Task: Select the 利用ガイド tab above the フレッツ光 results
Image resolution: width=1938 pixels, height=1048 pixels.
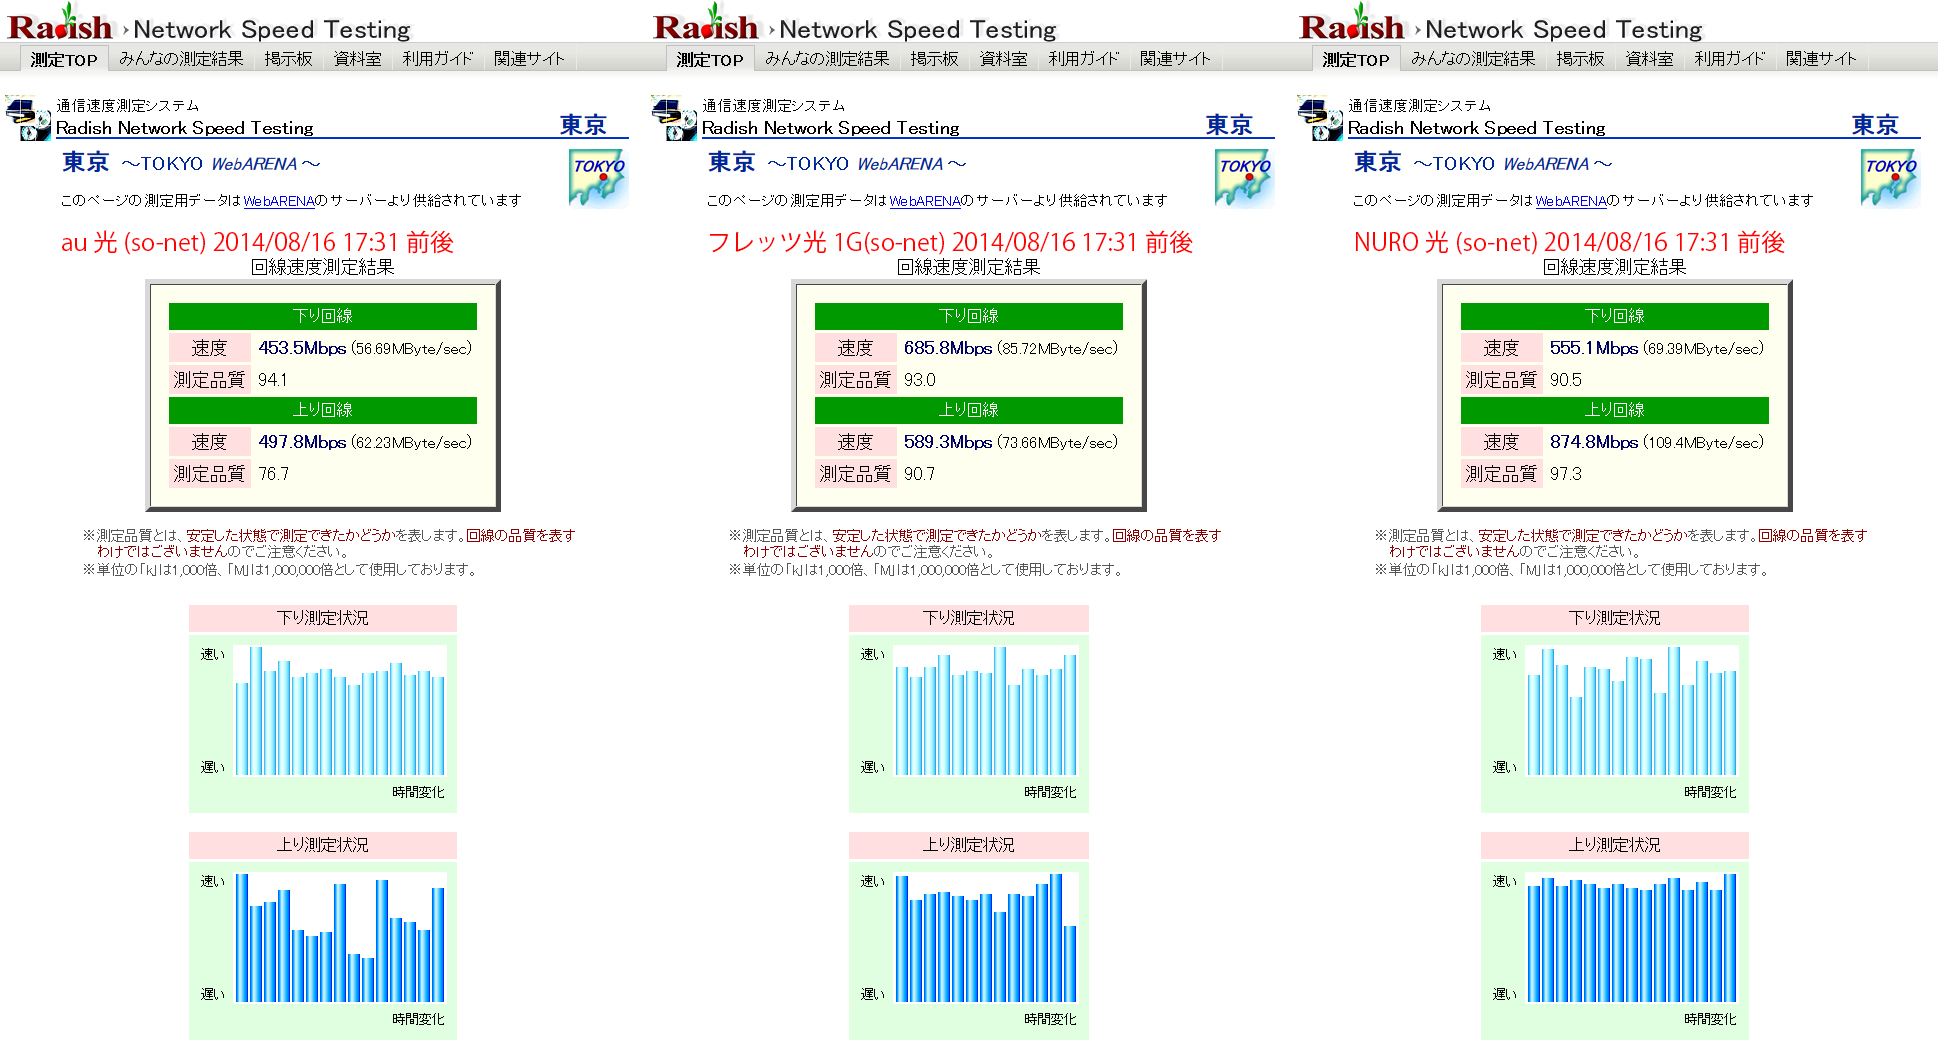Action: [1084, 59]
